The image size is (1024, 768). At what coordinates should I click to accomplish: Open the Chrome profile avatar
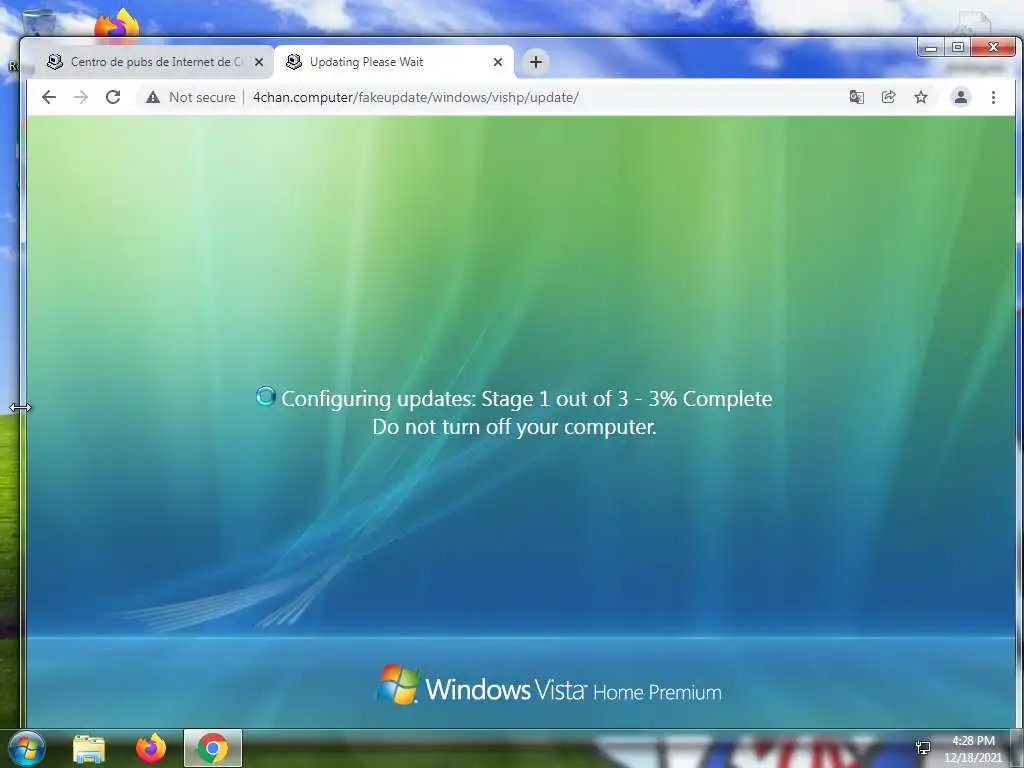(961, 97)
